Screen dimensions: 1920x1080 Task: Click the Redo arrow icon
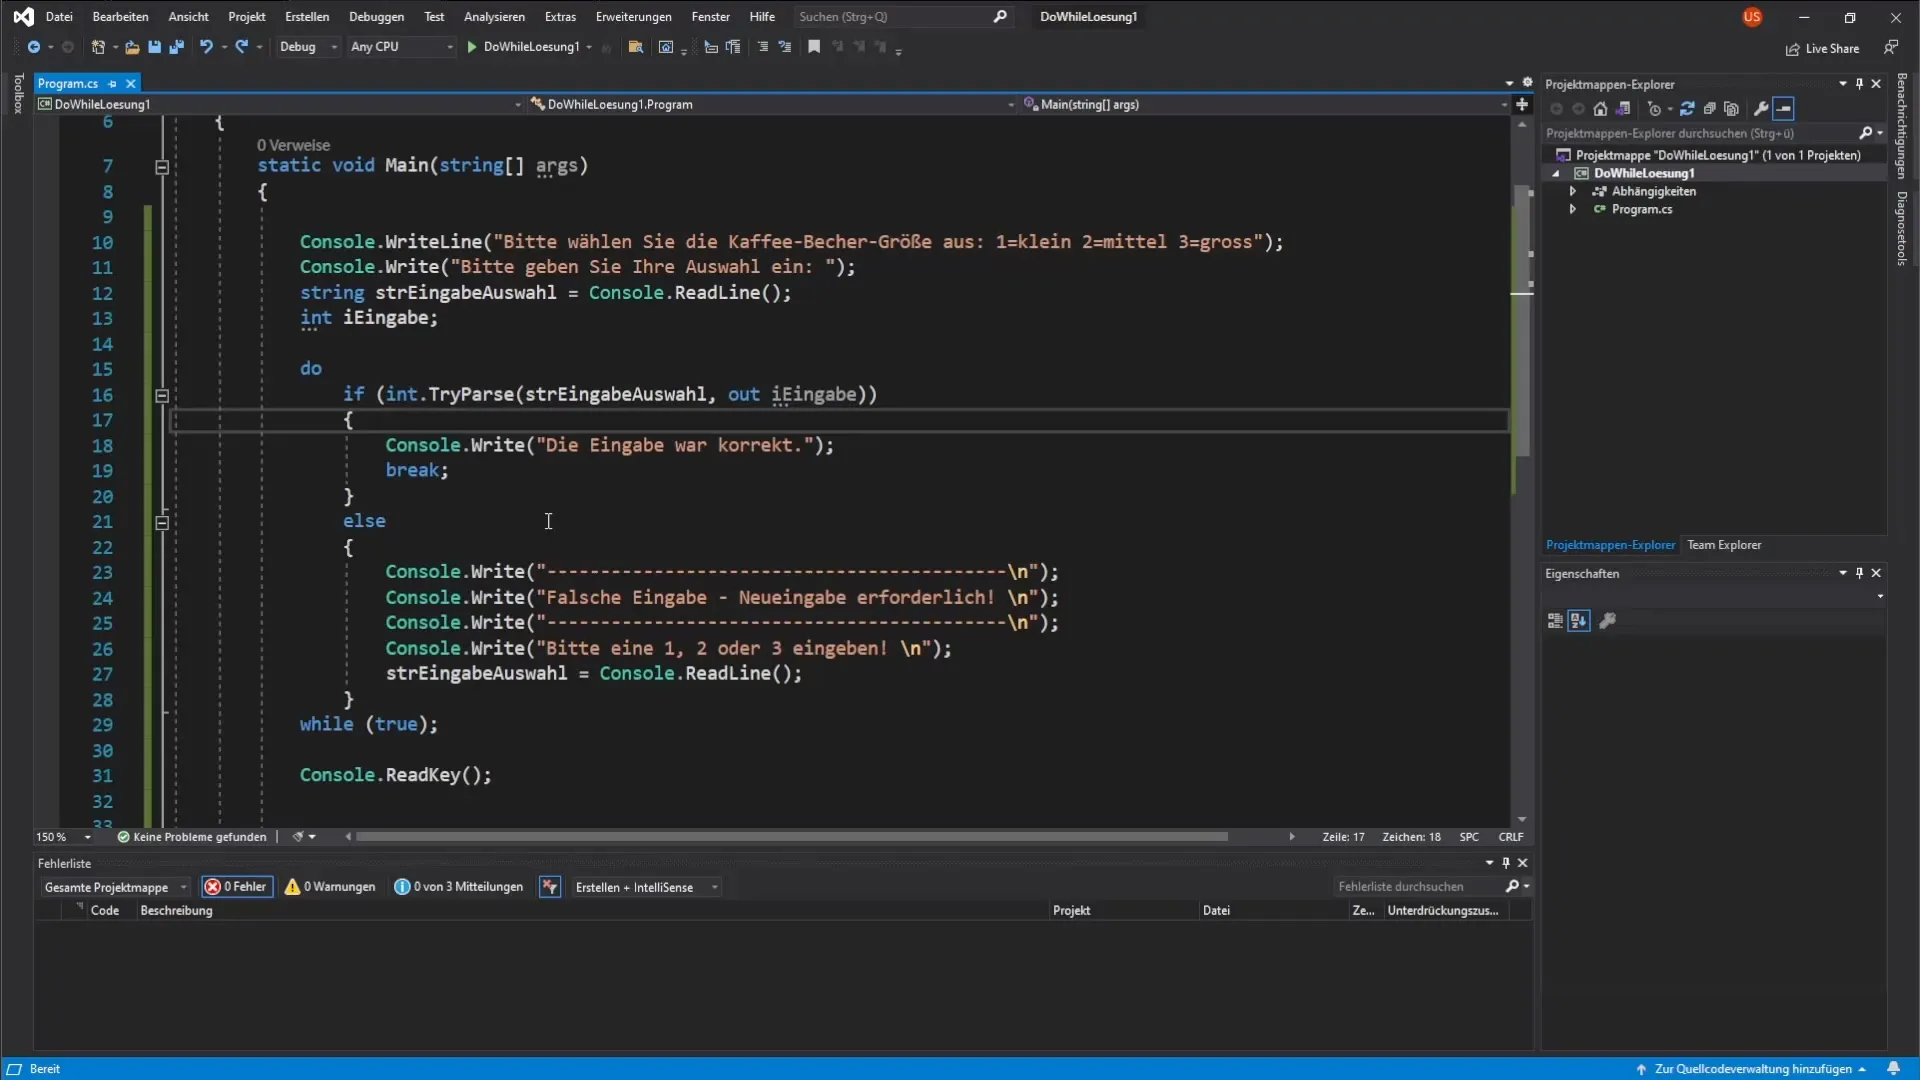pos(241,47)
